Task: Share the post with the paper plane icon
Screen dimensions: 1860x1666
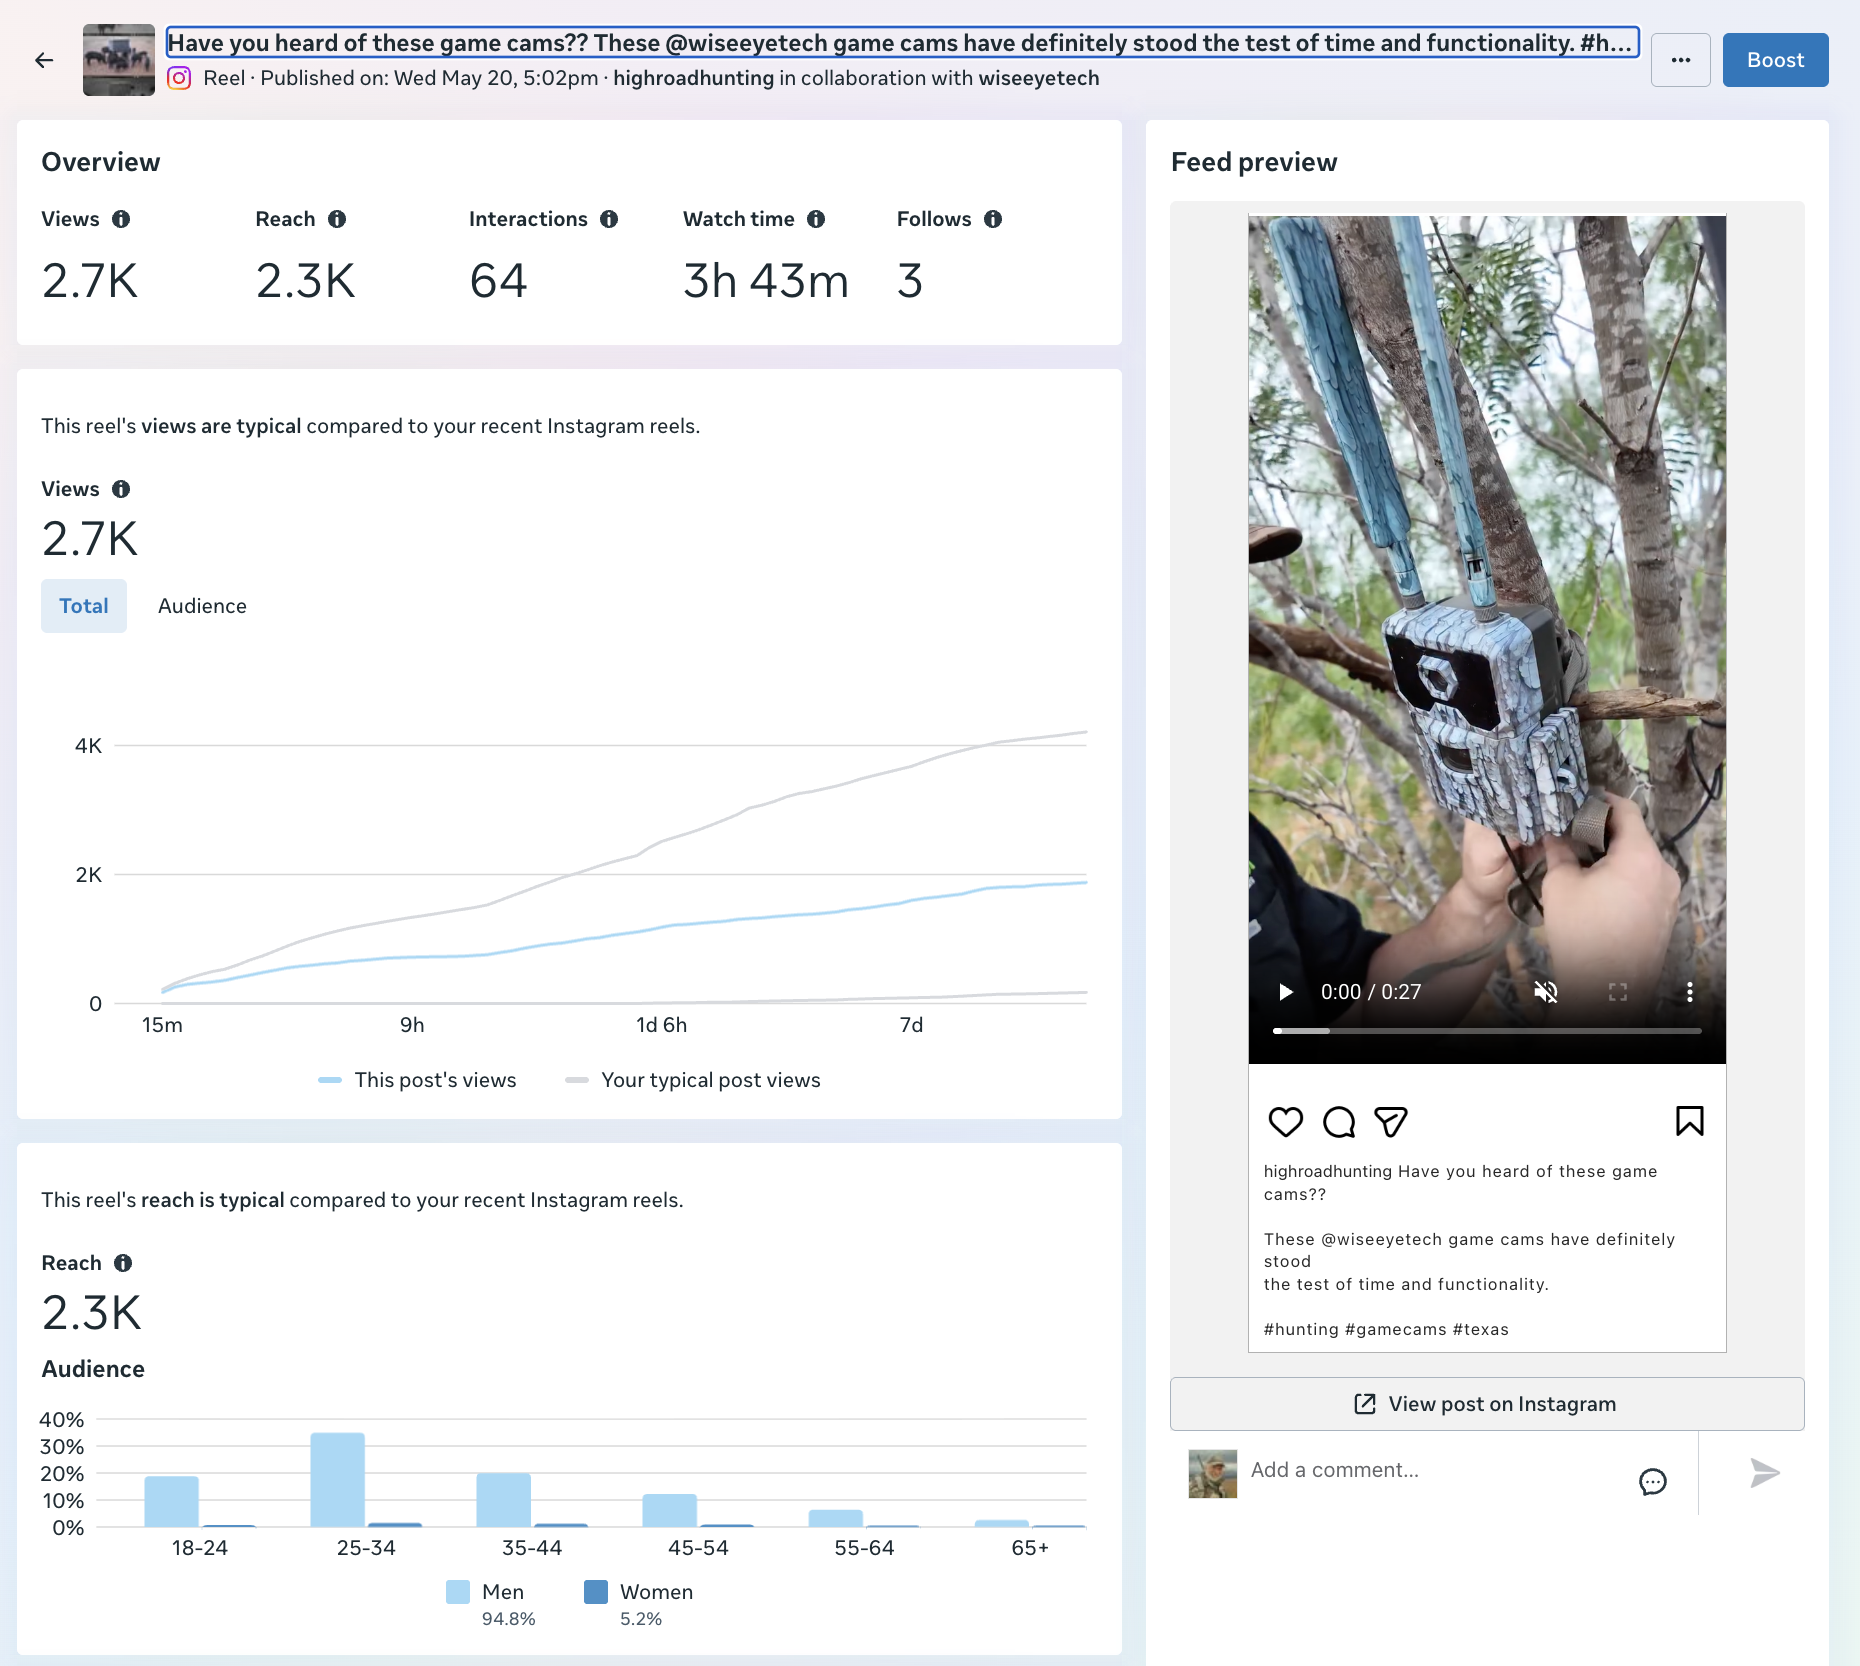Action: [1391, 1122]
